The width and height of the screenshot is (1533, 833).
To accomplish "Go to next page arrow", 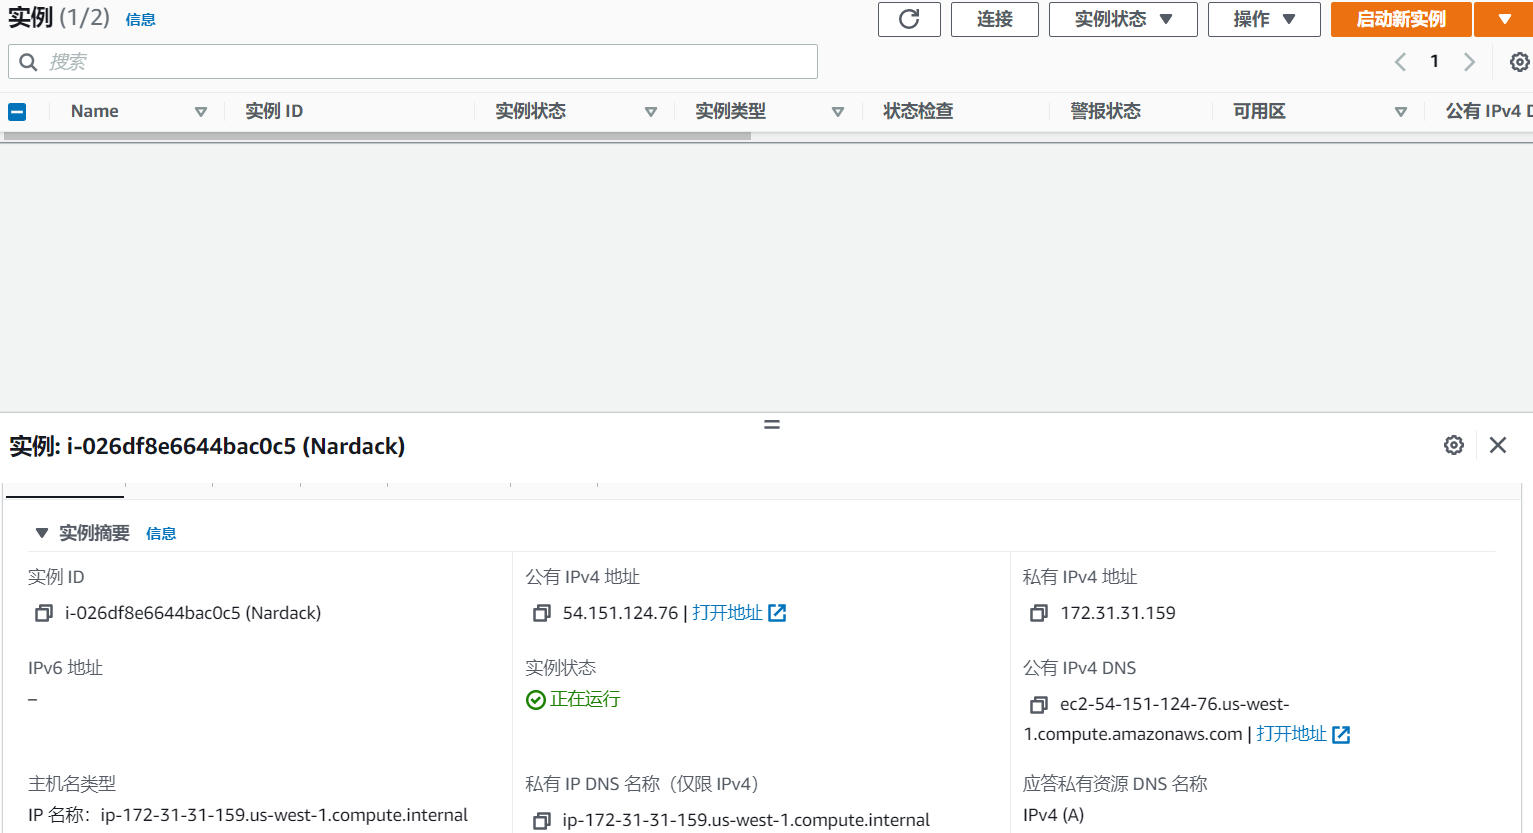I will click(1469, 62).
